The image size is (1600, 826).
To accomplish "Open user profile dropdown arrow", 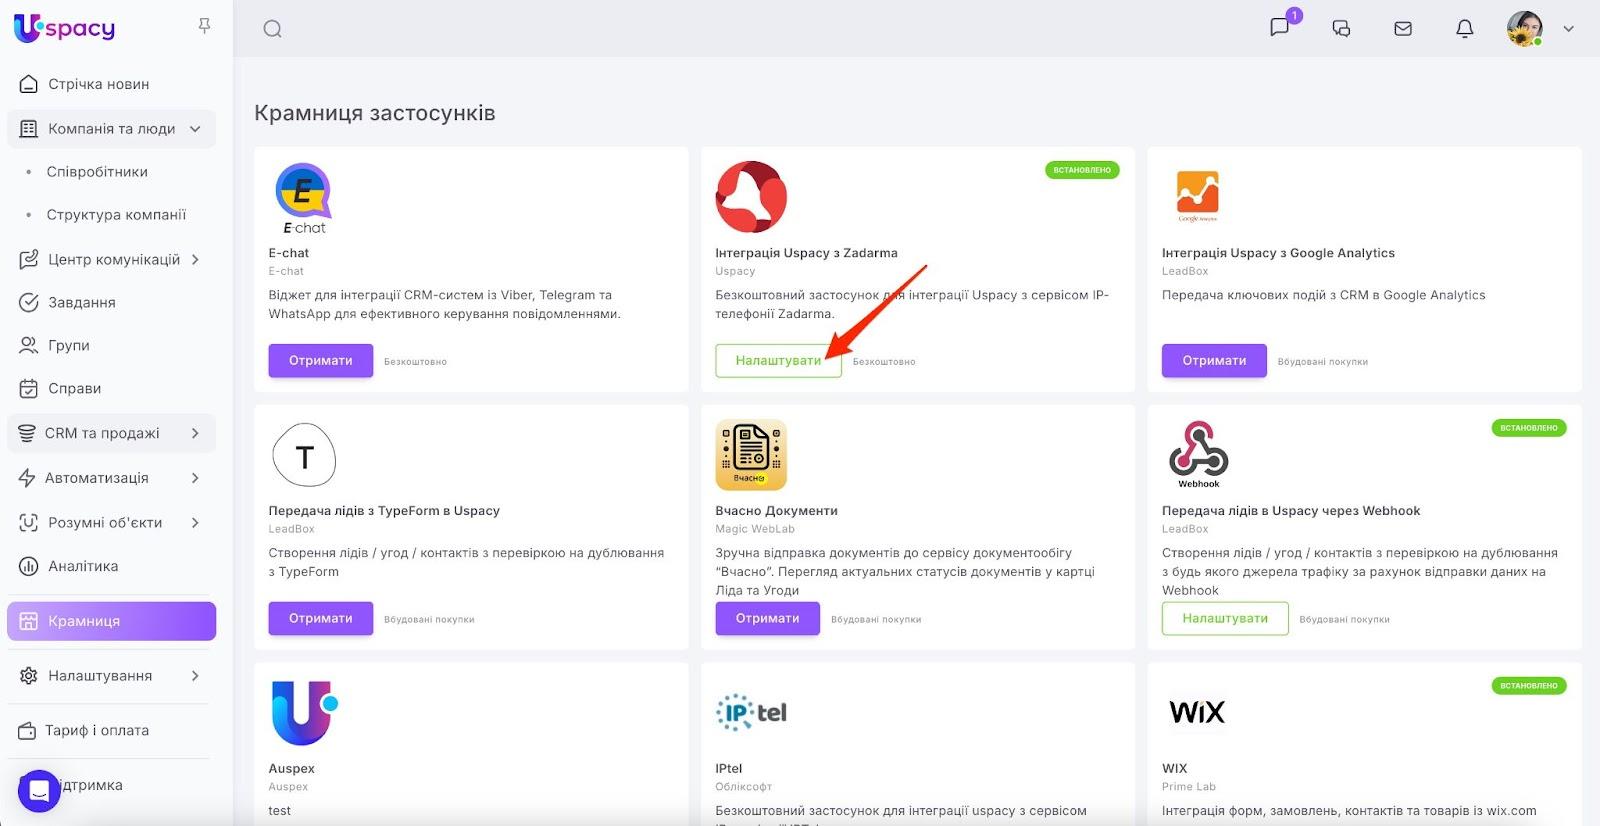I will [1568, 29].
